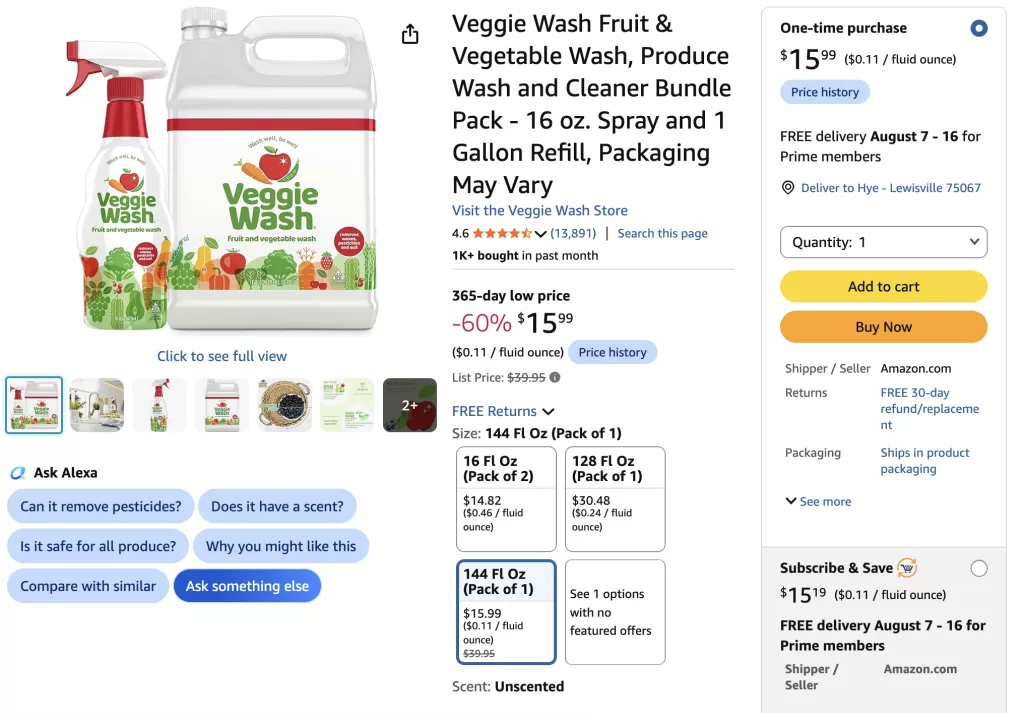The width and height of the screenshot is (1024, 713).
Task: Open the star rating breakdown chevron
Action: pos(540,234)
